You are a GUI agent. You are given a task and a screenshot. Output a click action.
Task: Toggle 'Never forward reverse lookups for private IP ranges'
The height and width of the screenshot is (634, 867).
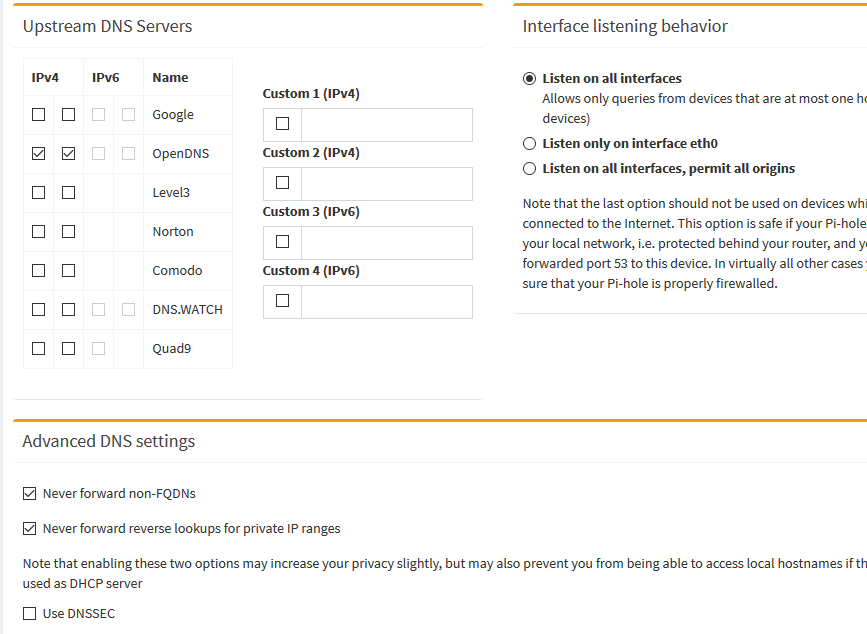click(x=29, y=528)
